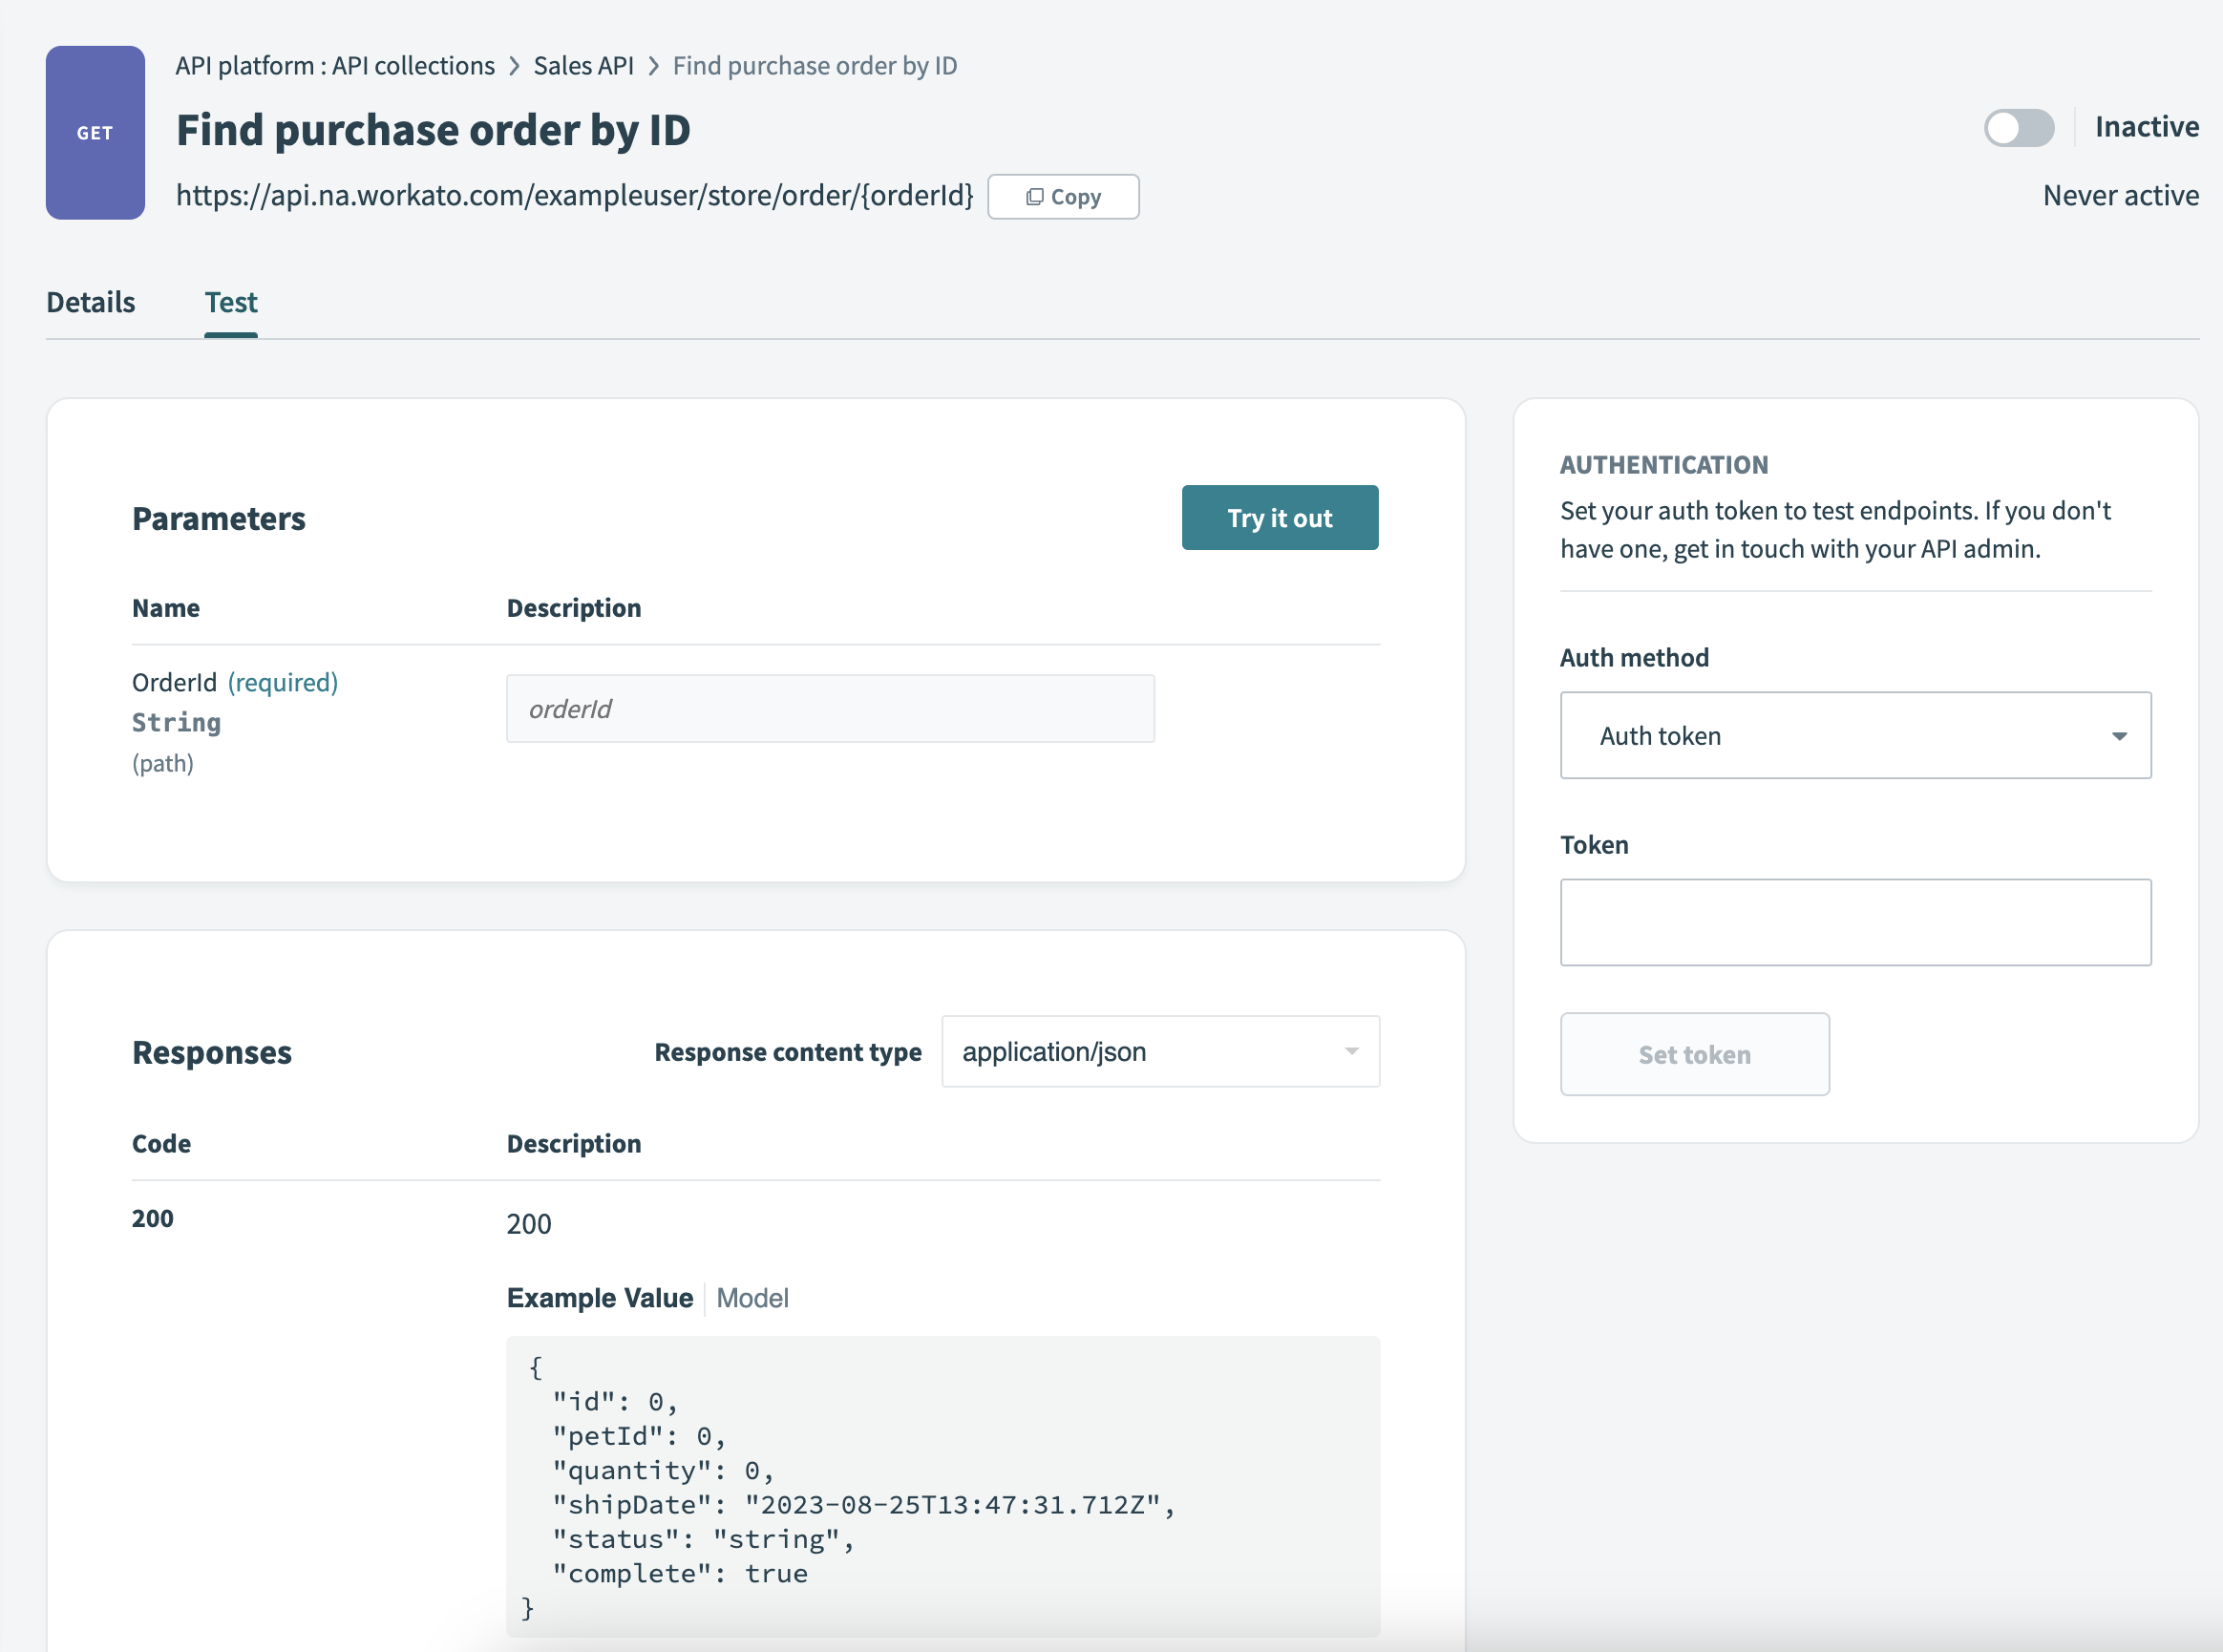Click the Try it out button
Image resolution: width=2223 pixels, height=1652 pixels.
[x=1280, y=517]
